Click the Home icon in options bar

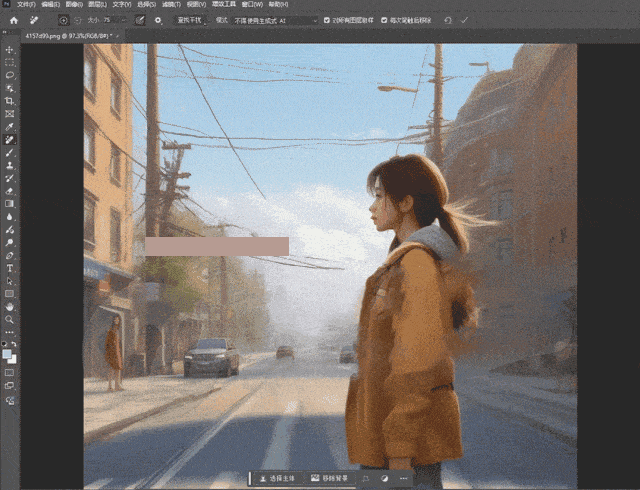(14, 20)
